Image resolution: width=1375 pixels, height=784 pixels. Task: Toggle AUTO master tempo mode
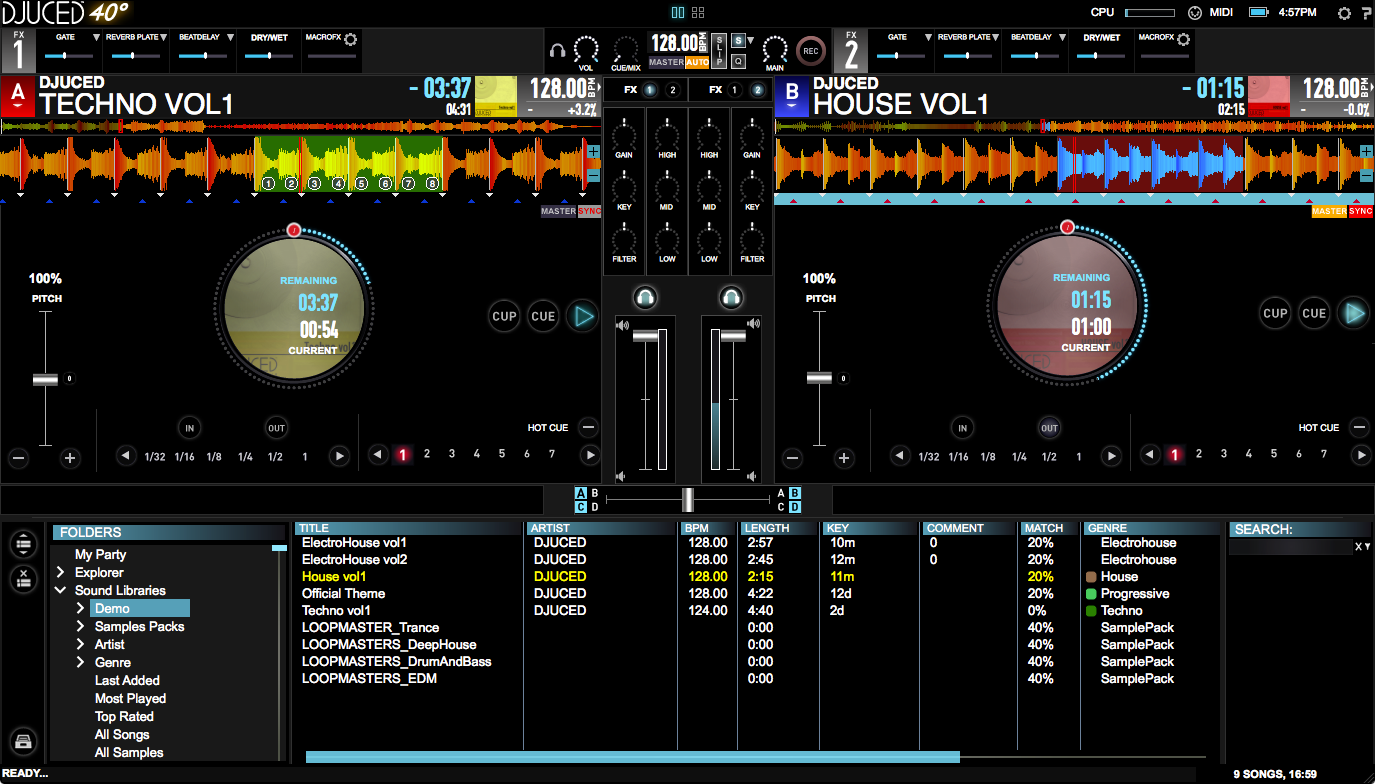coord(697,62)
